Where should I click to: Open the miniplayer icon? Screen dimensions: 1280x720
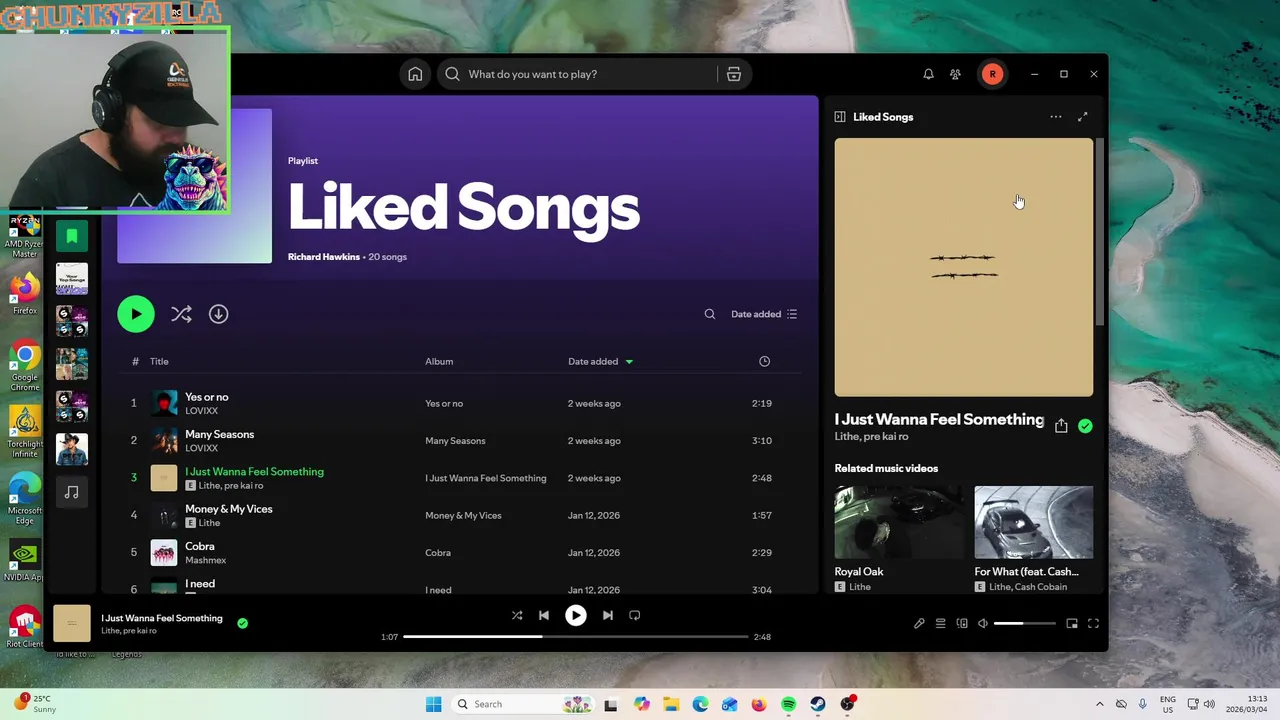(x=1072, y=623)
